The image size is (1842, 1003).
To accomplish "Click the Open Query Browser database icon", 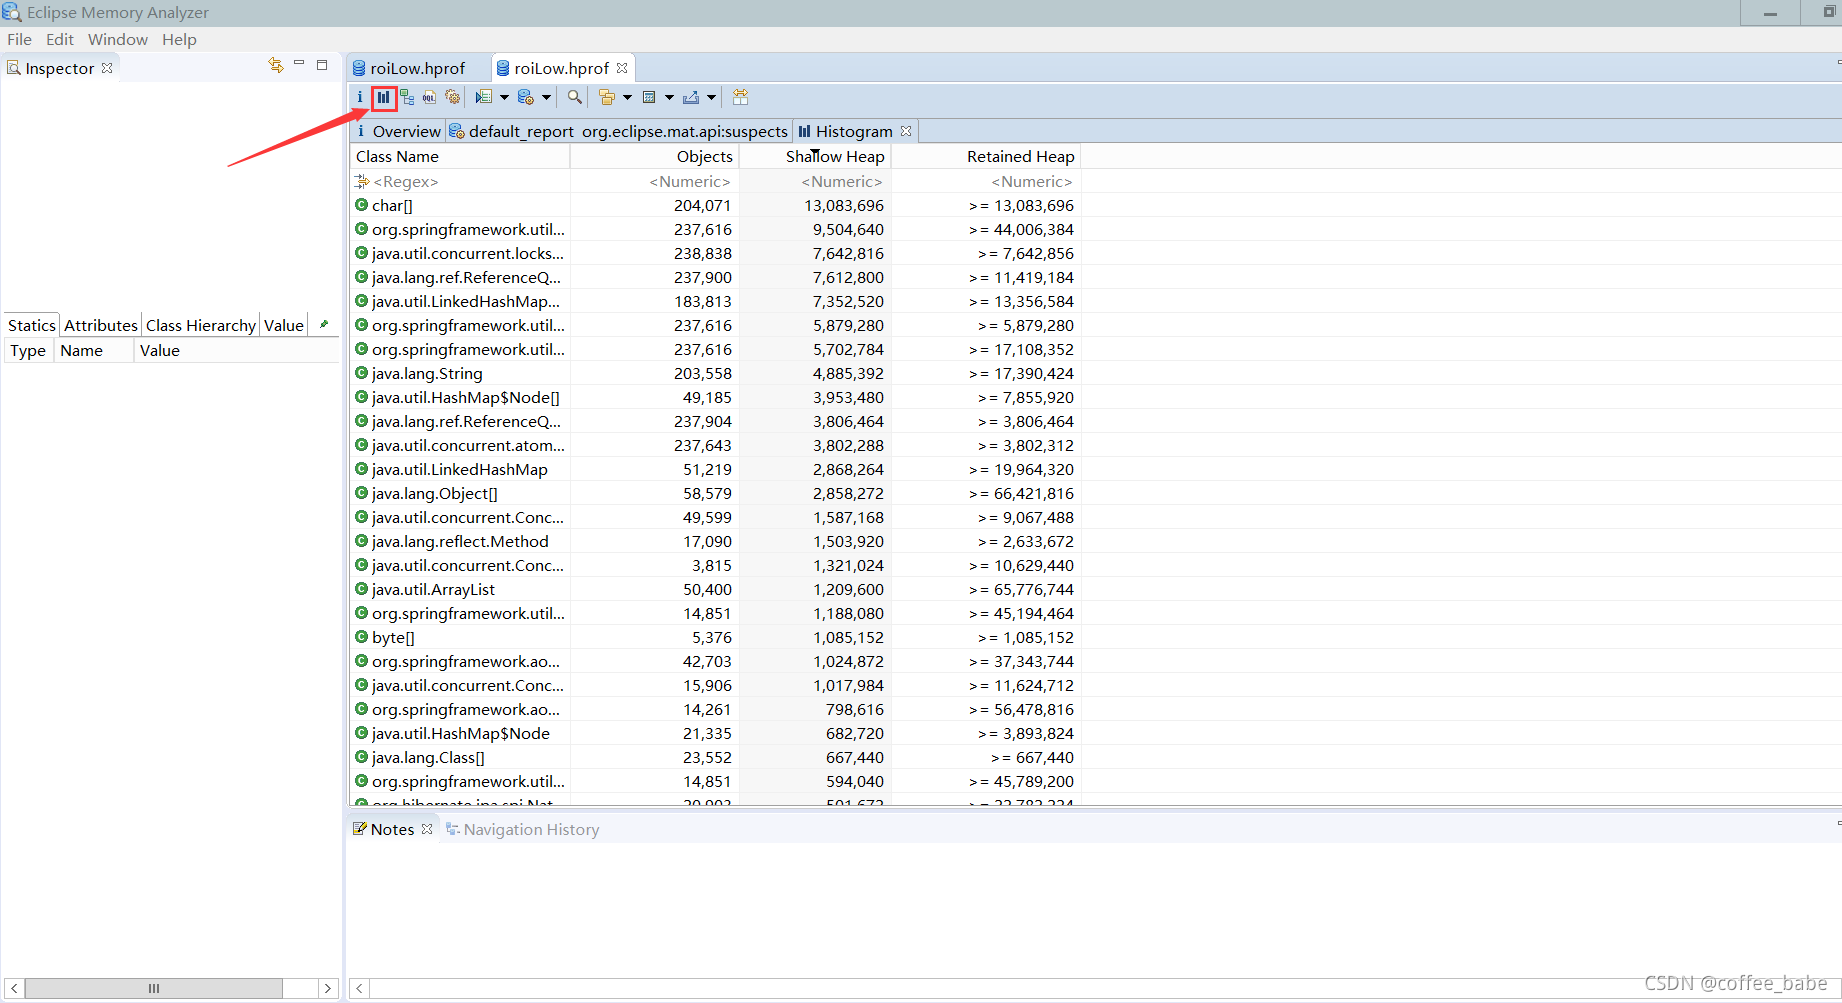I will tap(526, 97).
